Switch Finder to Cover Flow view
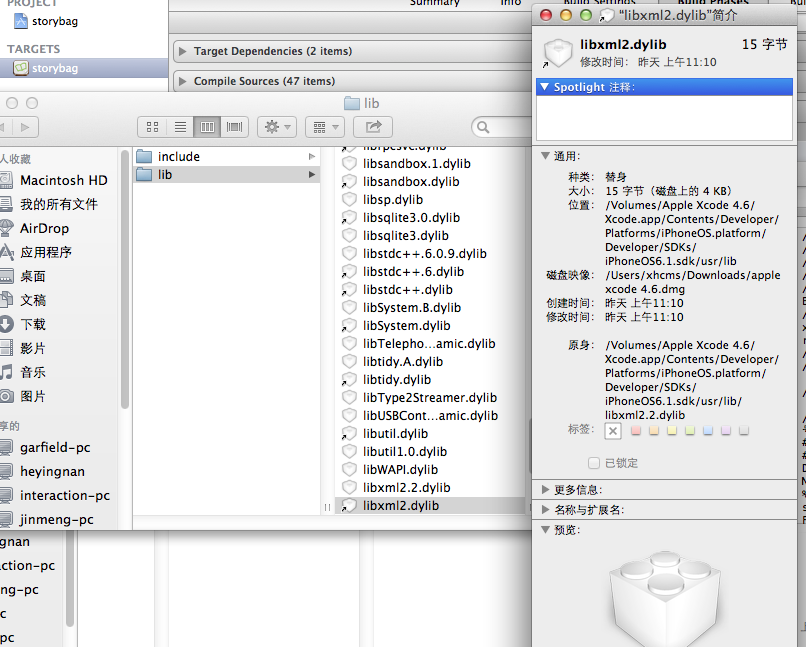This screenshot has width=806, height=647. (234, 127)
